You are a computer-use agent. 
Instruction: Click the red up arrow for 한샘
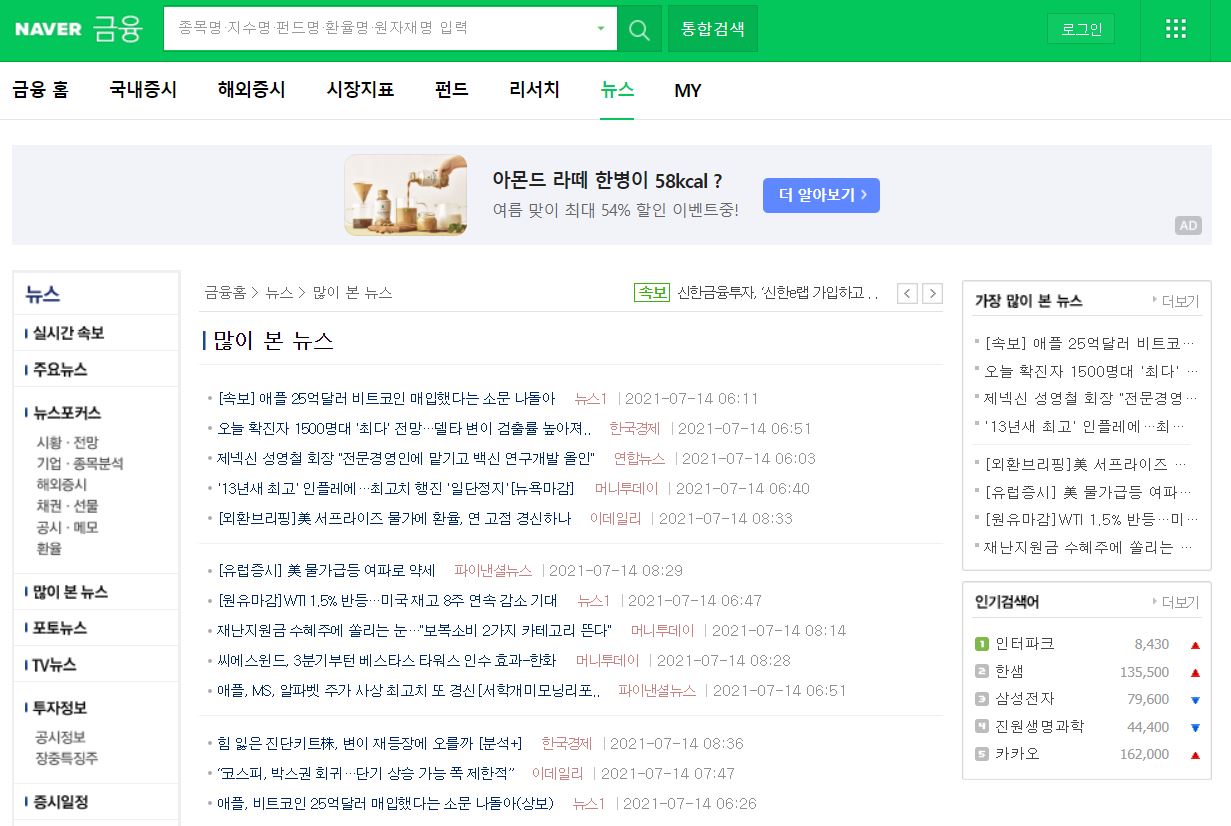coord(1195,673)
